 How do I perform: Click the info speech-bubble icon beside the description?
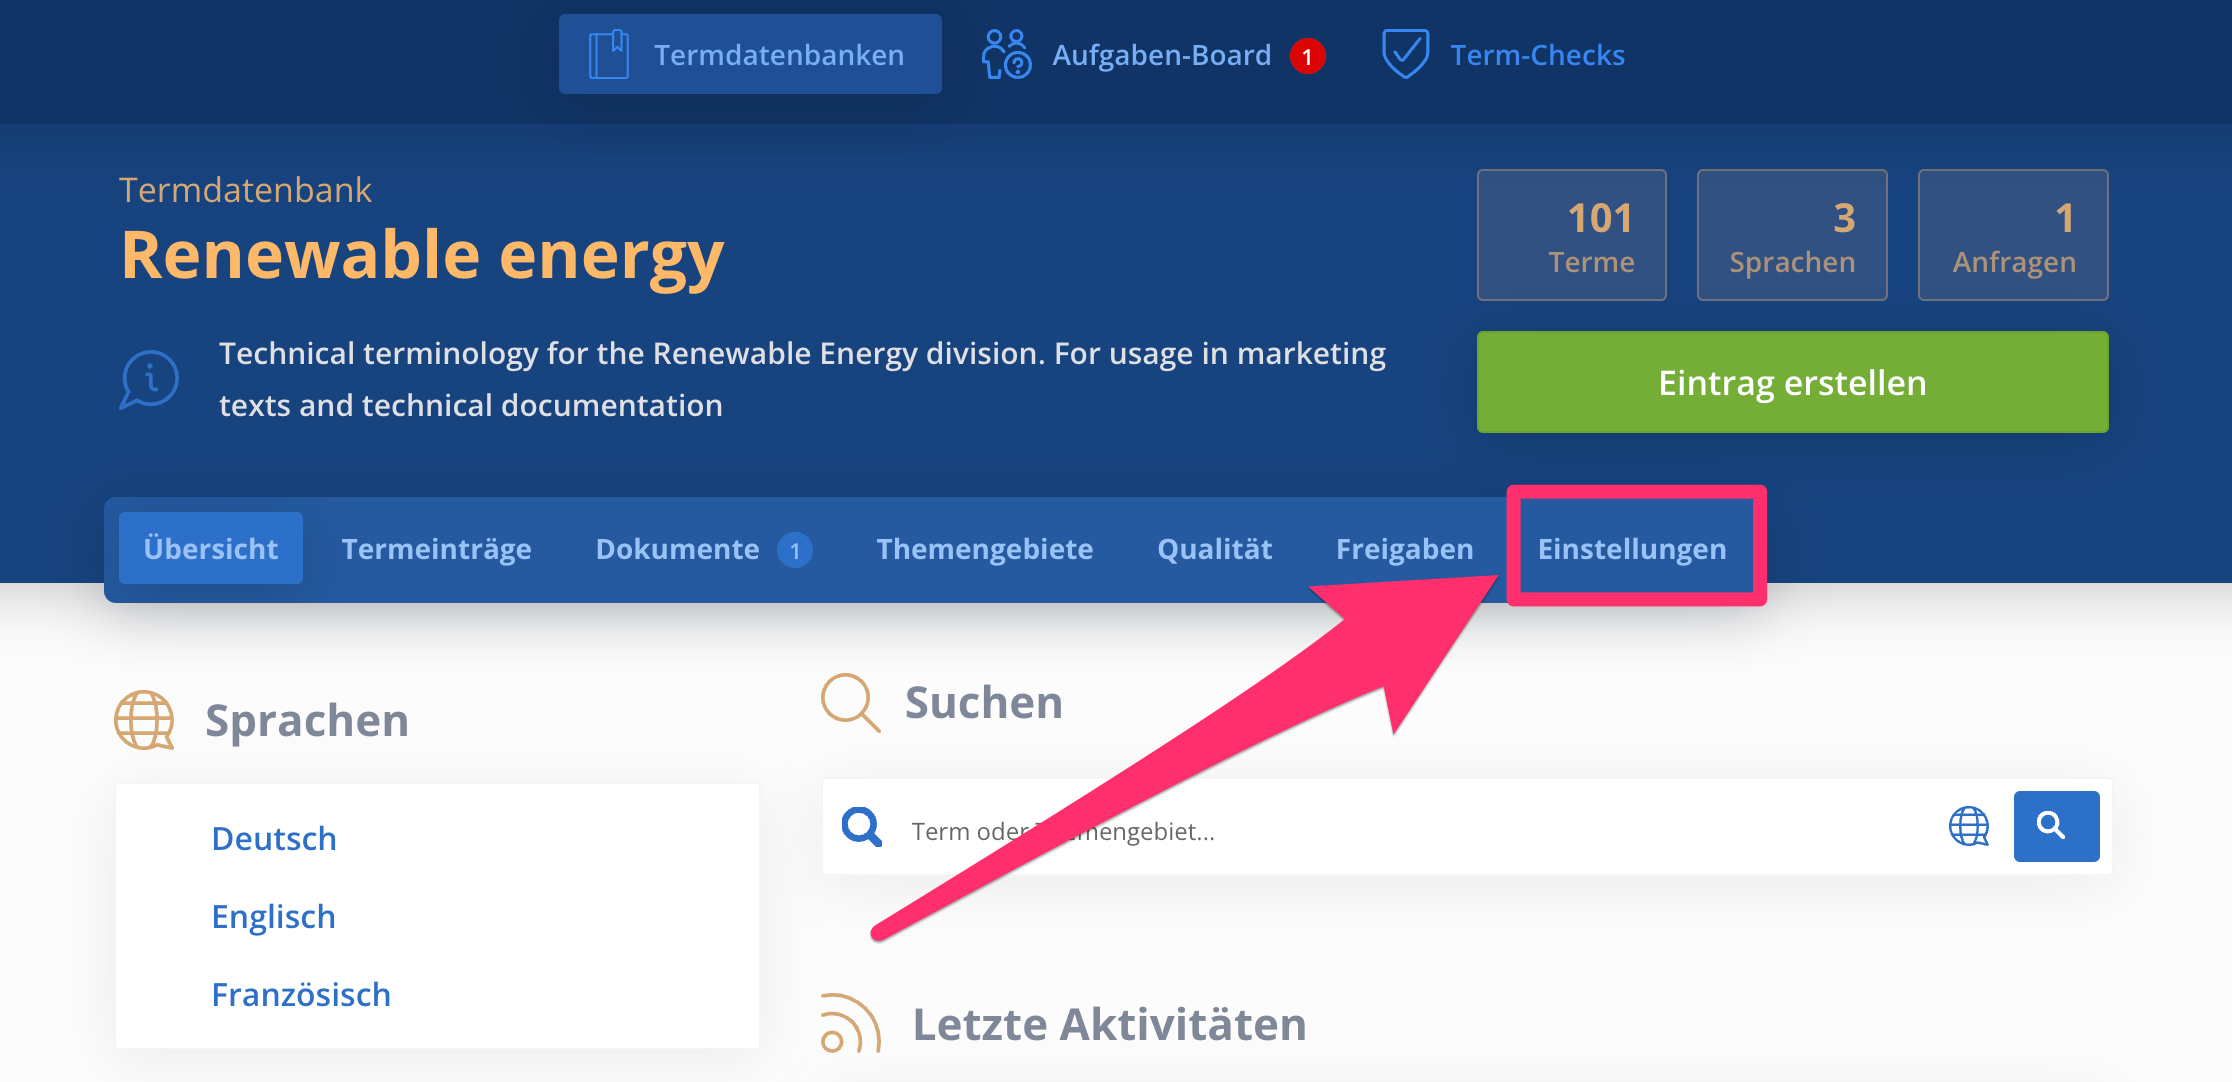150,379
